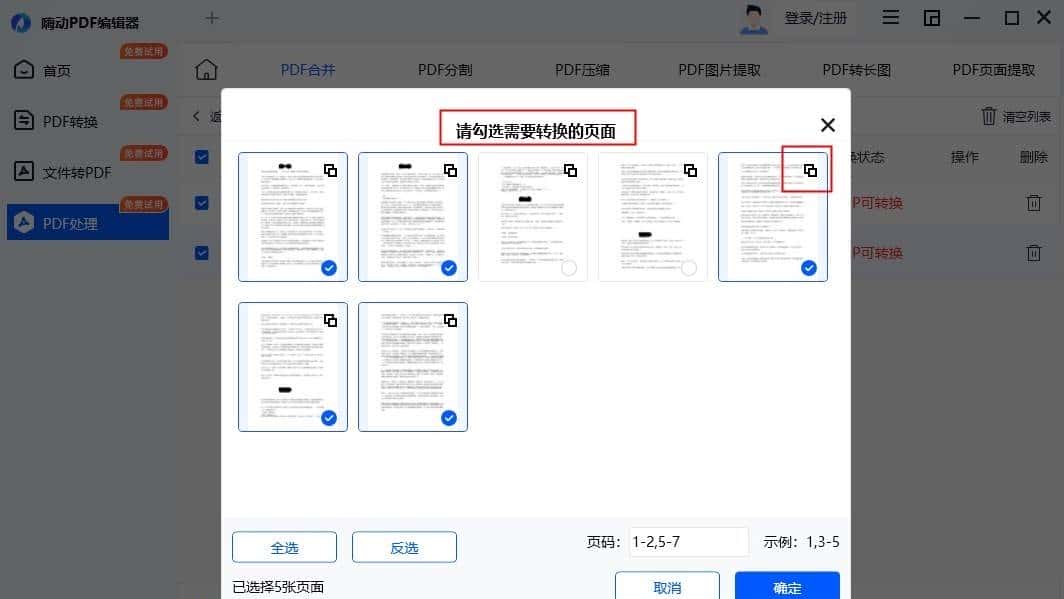1064x599 pixels.
Task: Click the 嗨动PDF编辑器 app logo
Action: click(20, 22)
